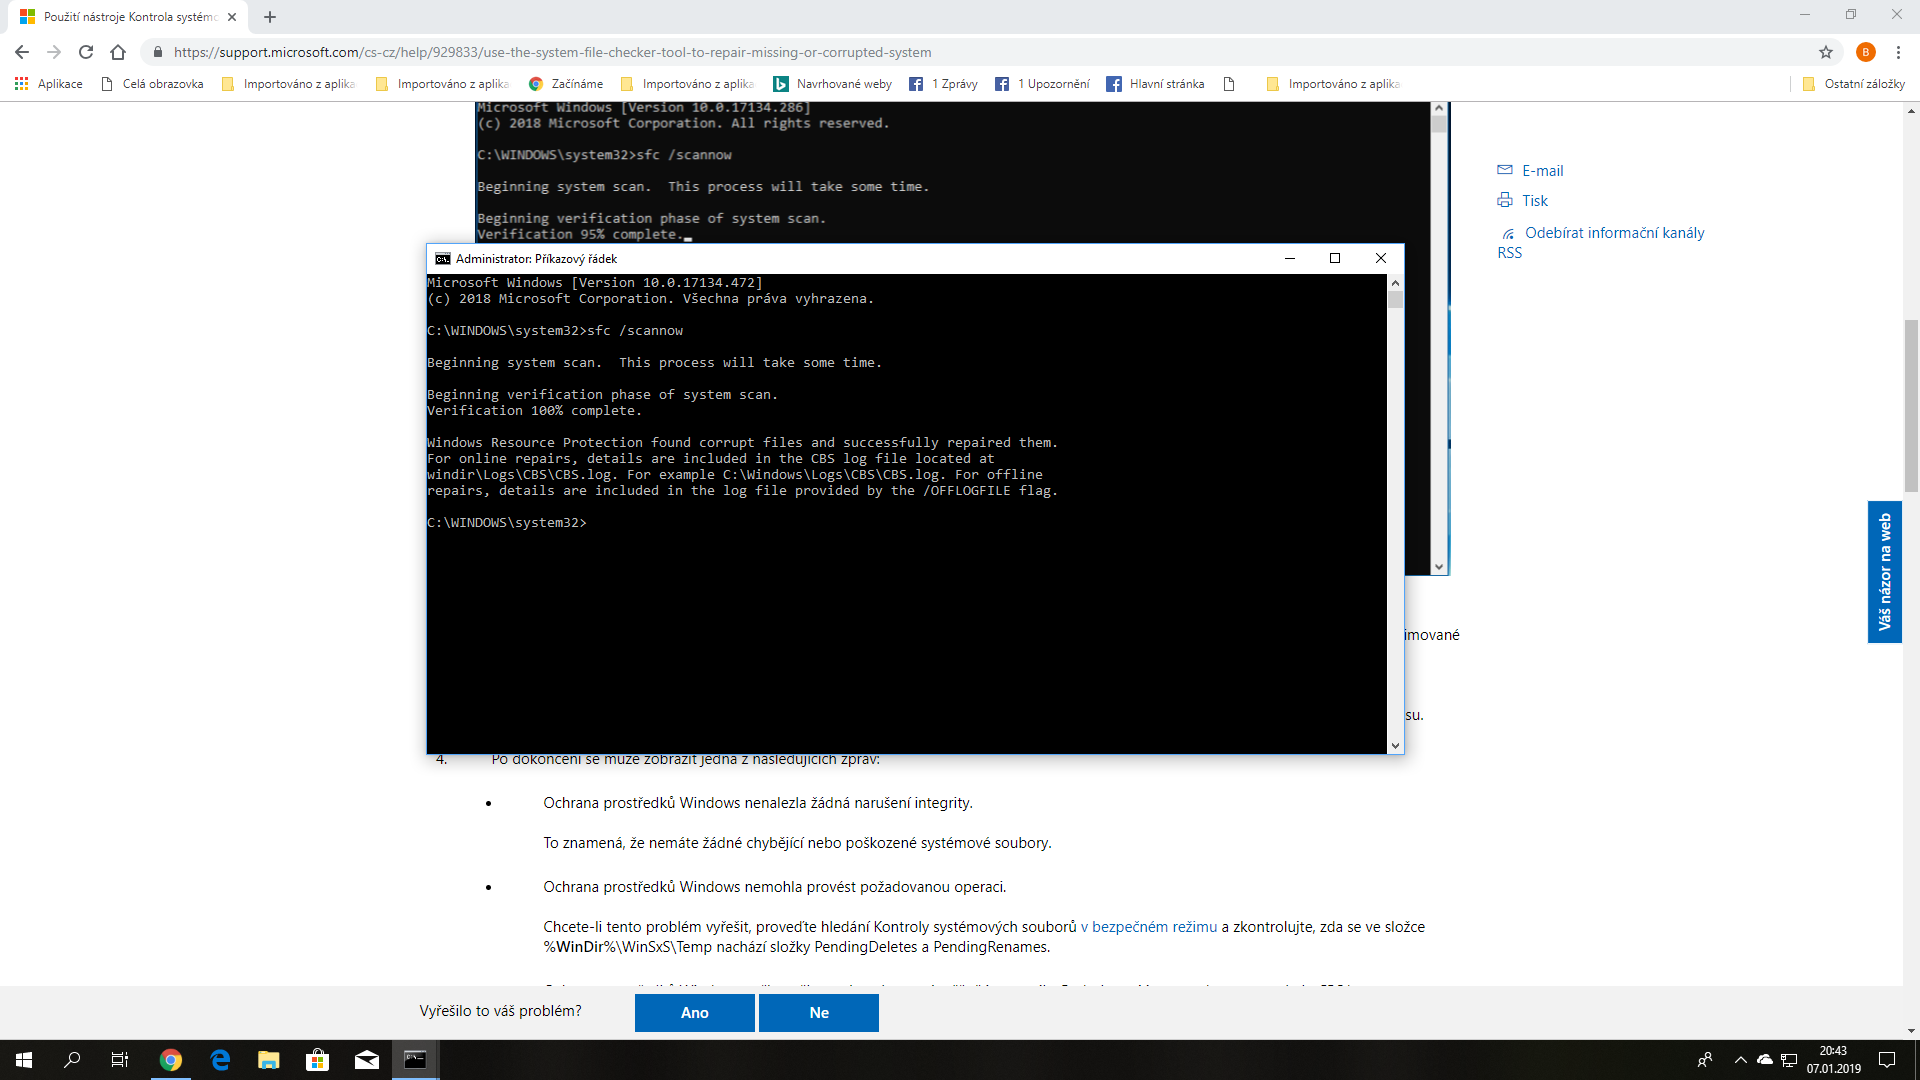Open Odebírat informační kanály RSS link

click(x=1613, y=233)
